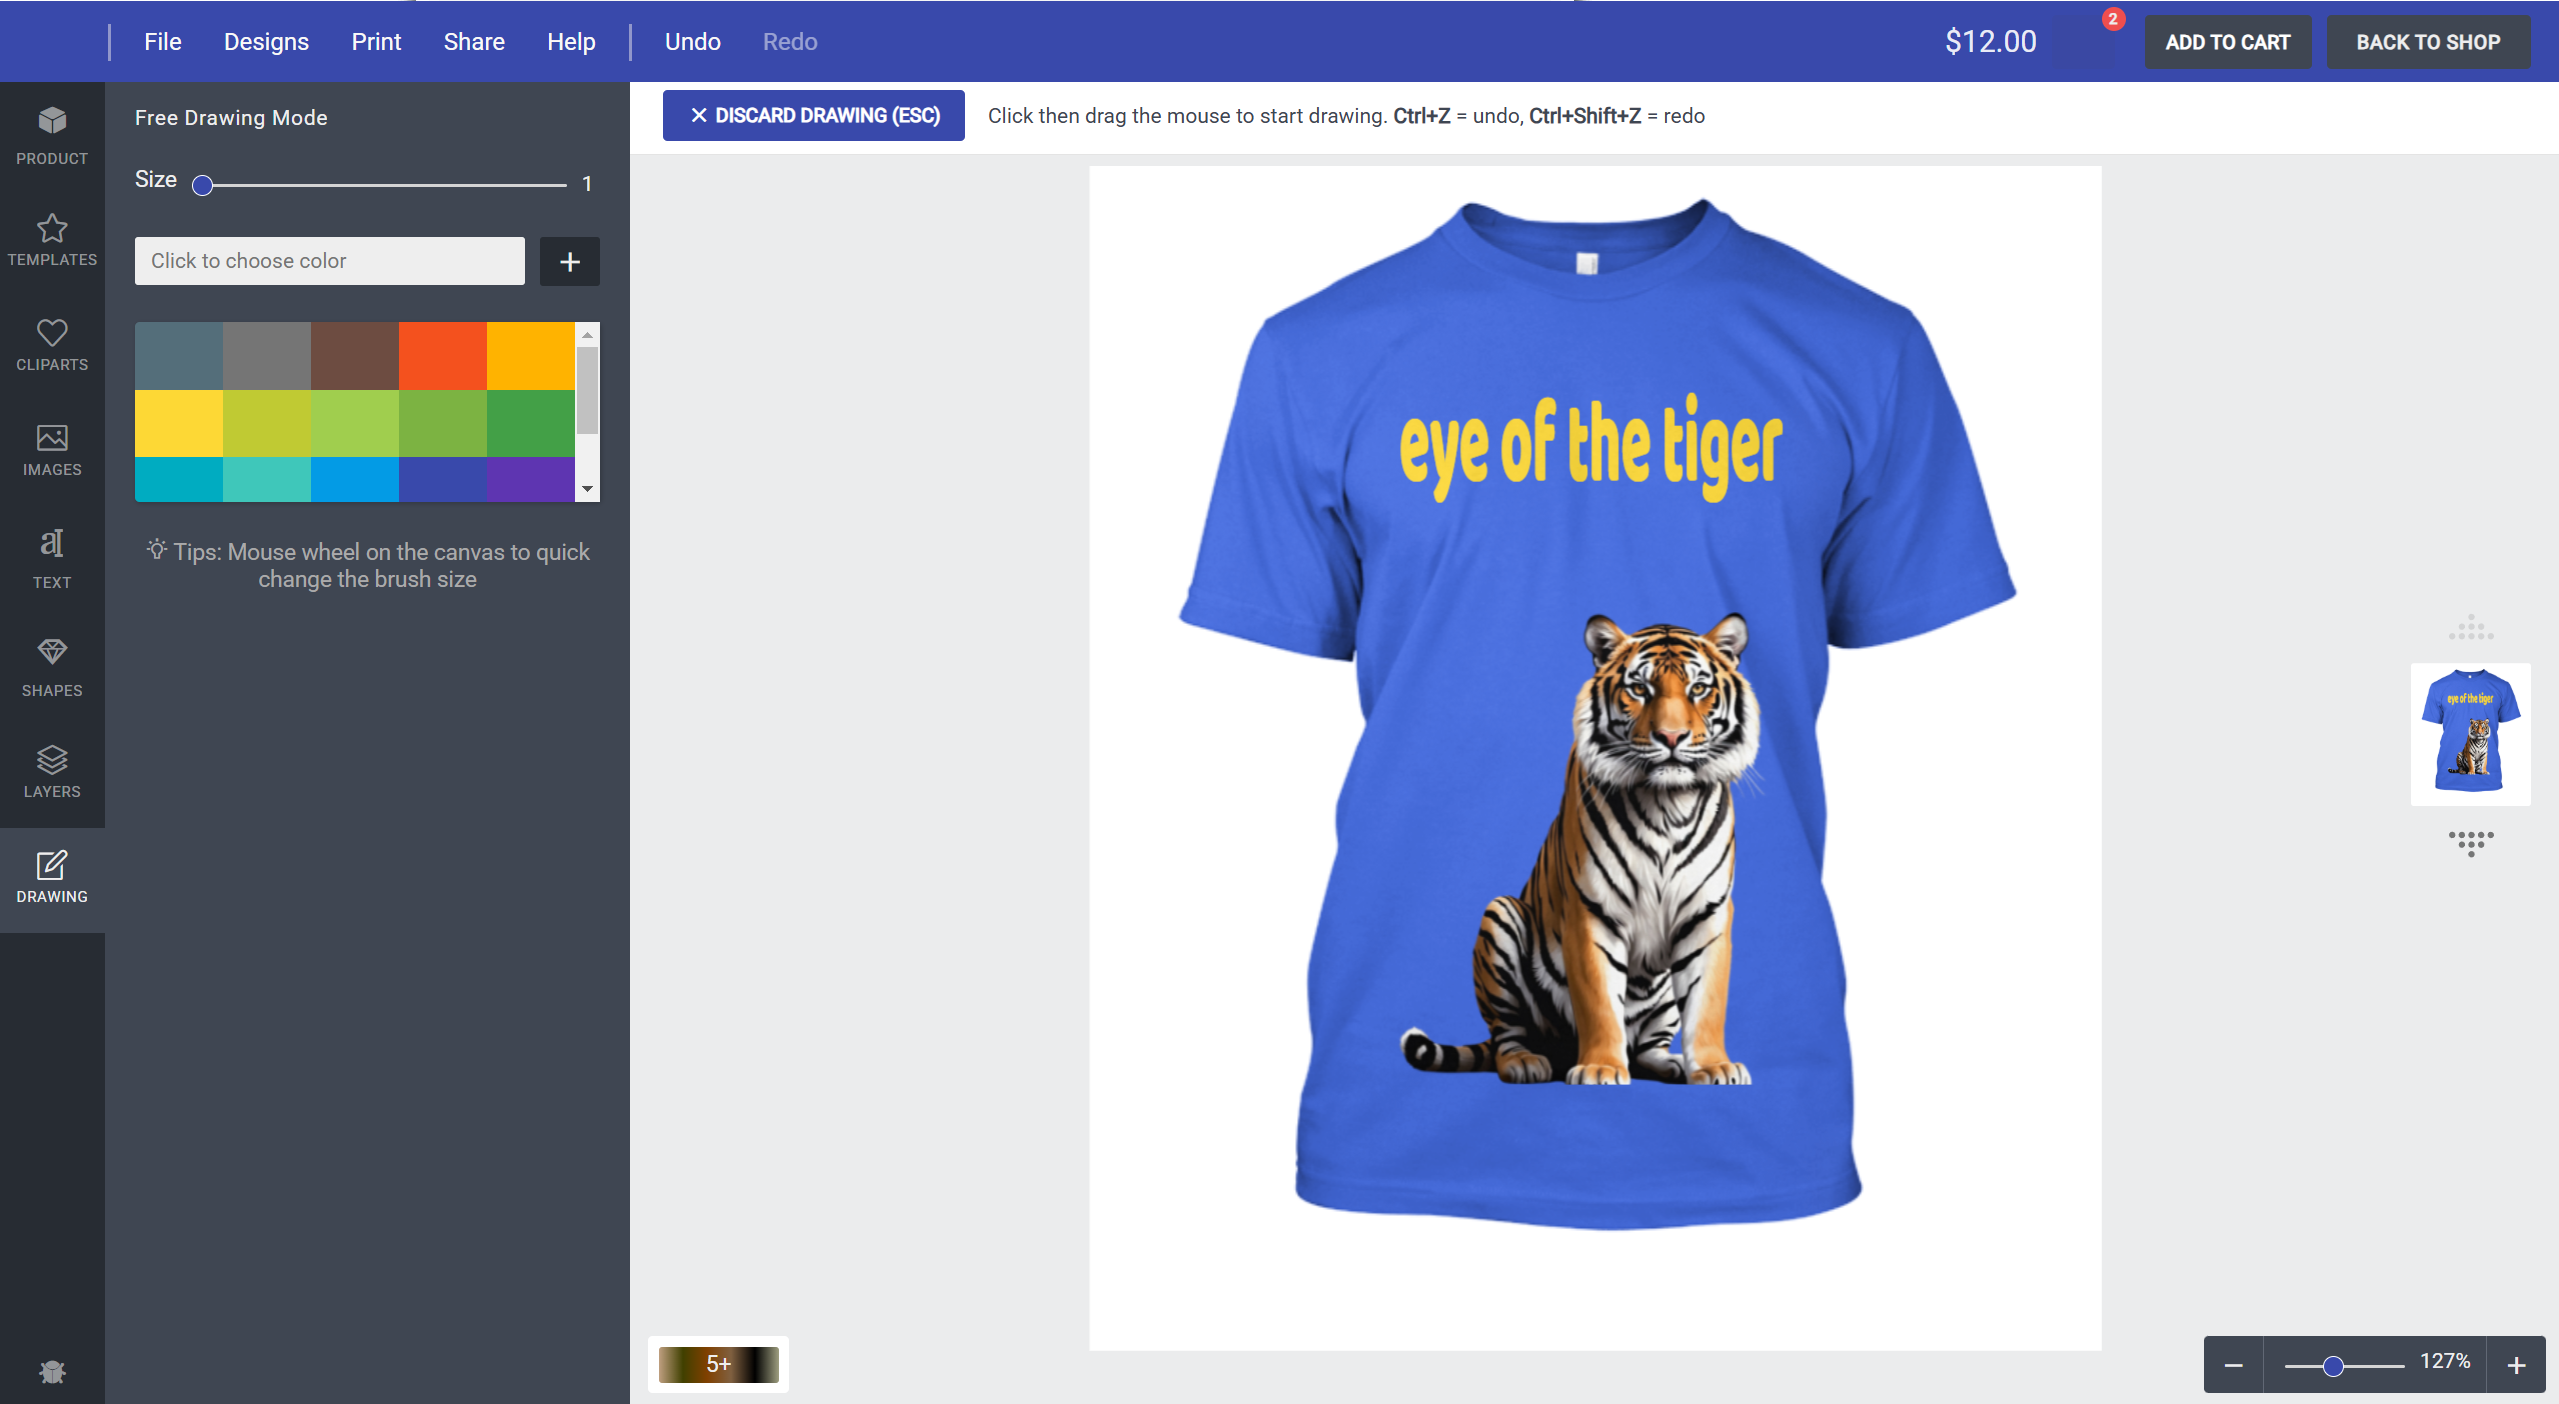
Task: Open the Designs menu
Action: point(266,42)
